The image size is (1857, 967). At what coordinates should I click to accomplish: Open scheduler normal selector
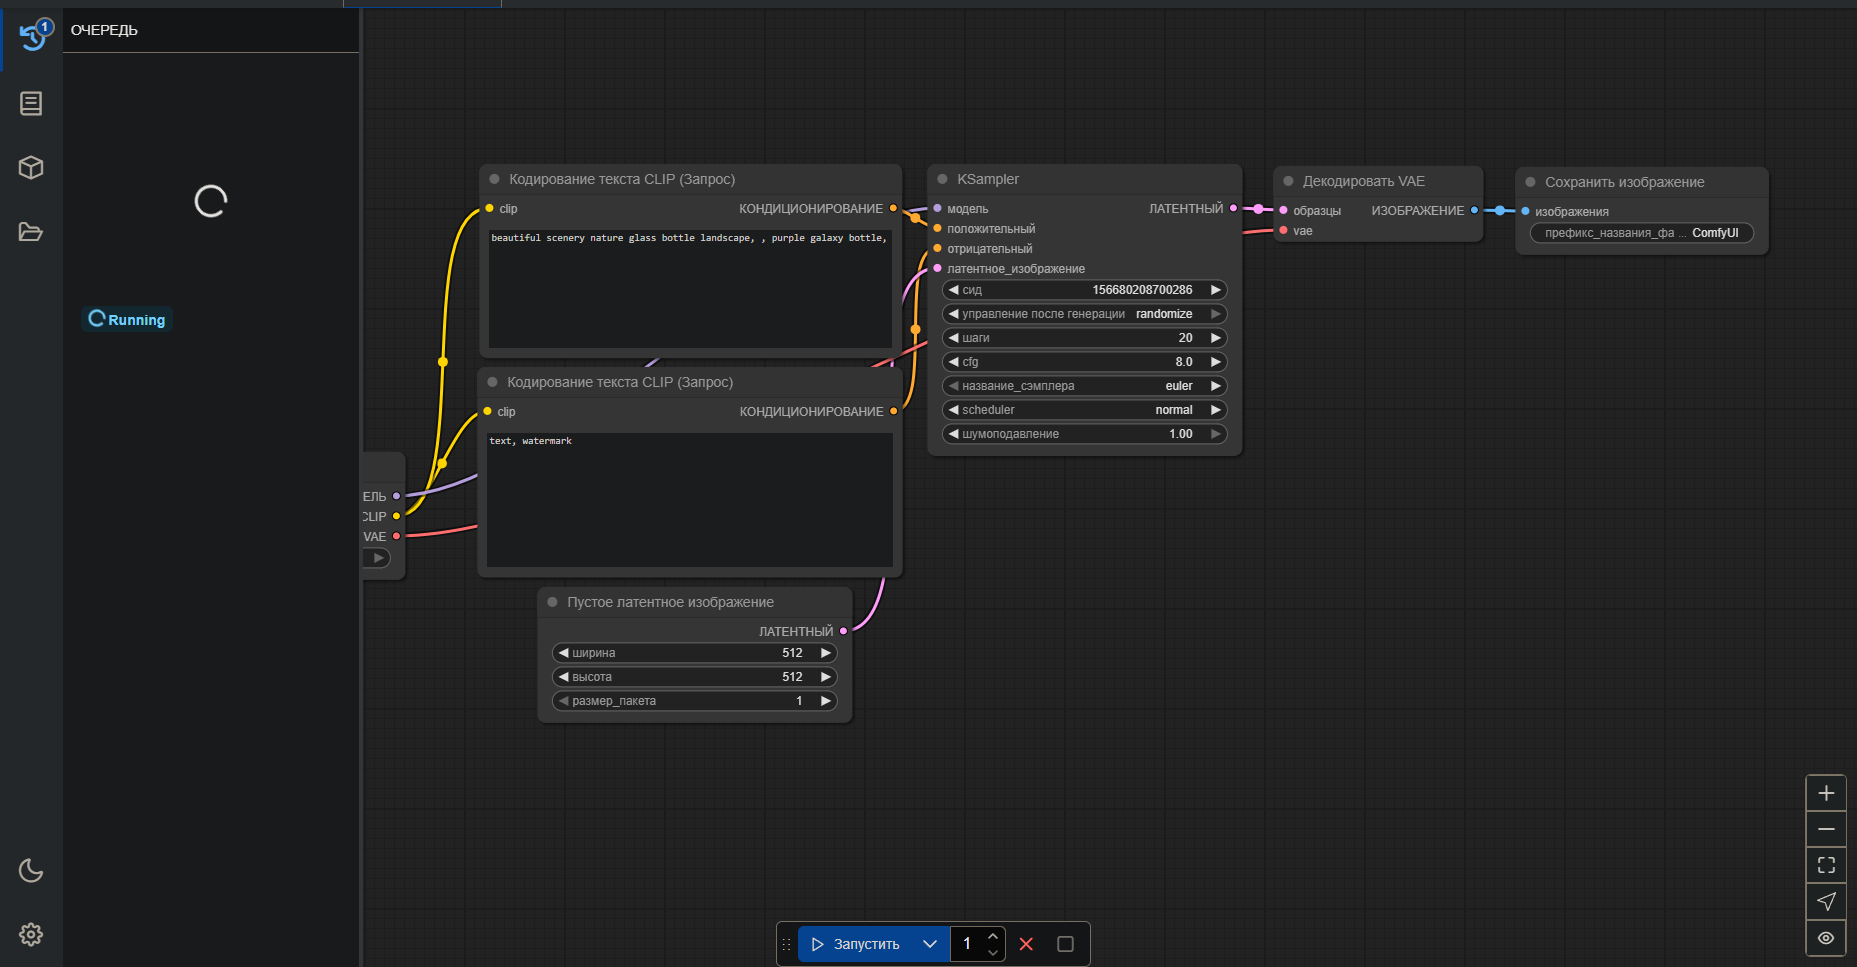click(1084, 410)
